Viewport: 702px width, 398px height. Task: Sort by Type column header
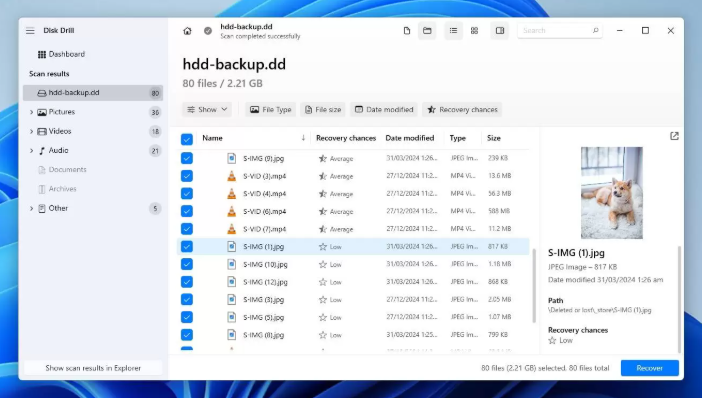[458, 138]
